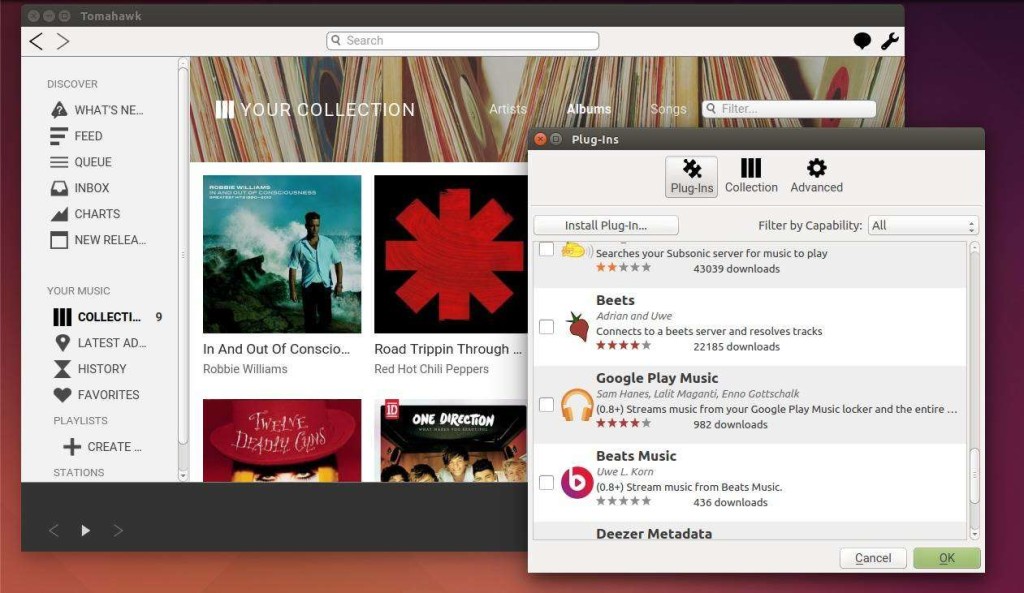Confirm the Plug-Ins dialog with OK

pos(947,558)
